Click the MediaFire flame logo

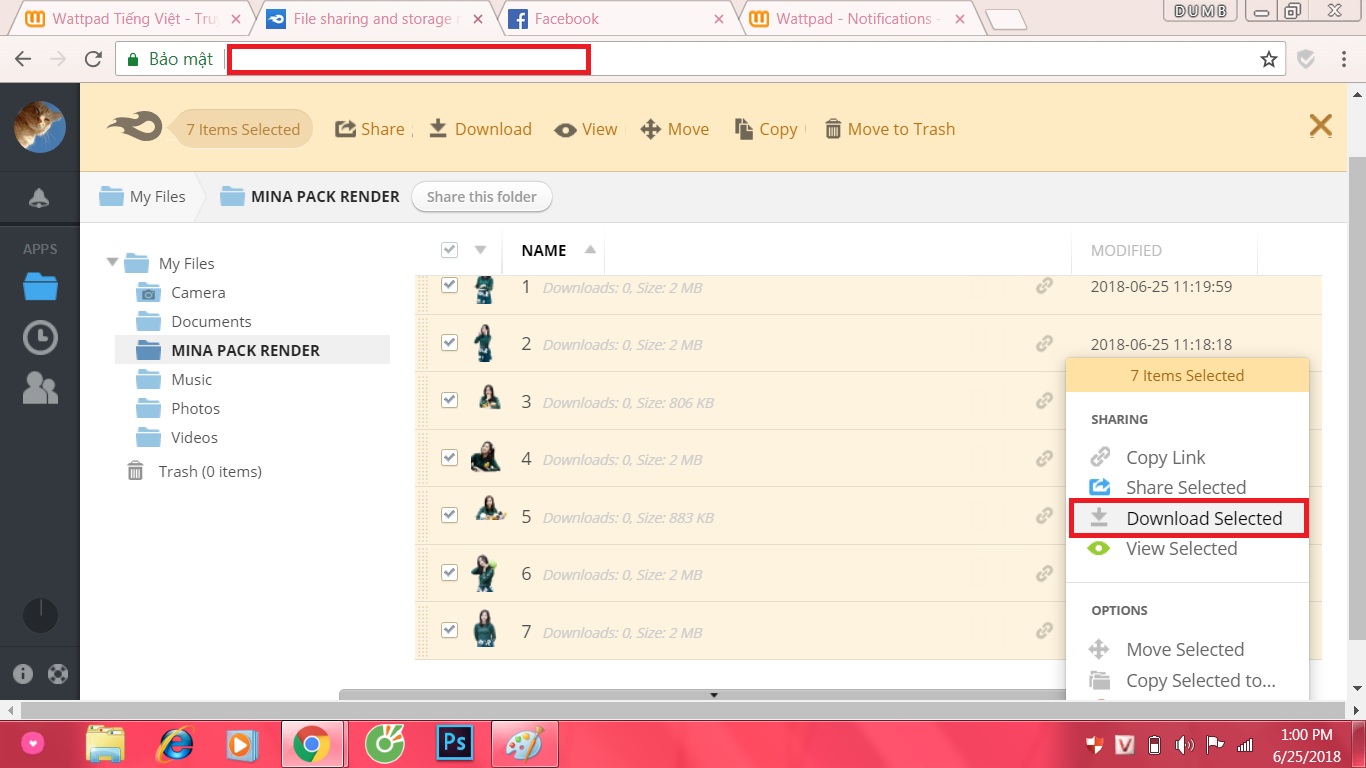[x=136, y=127]
